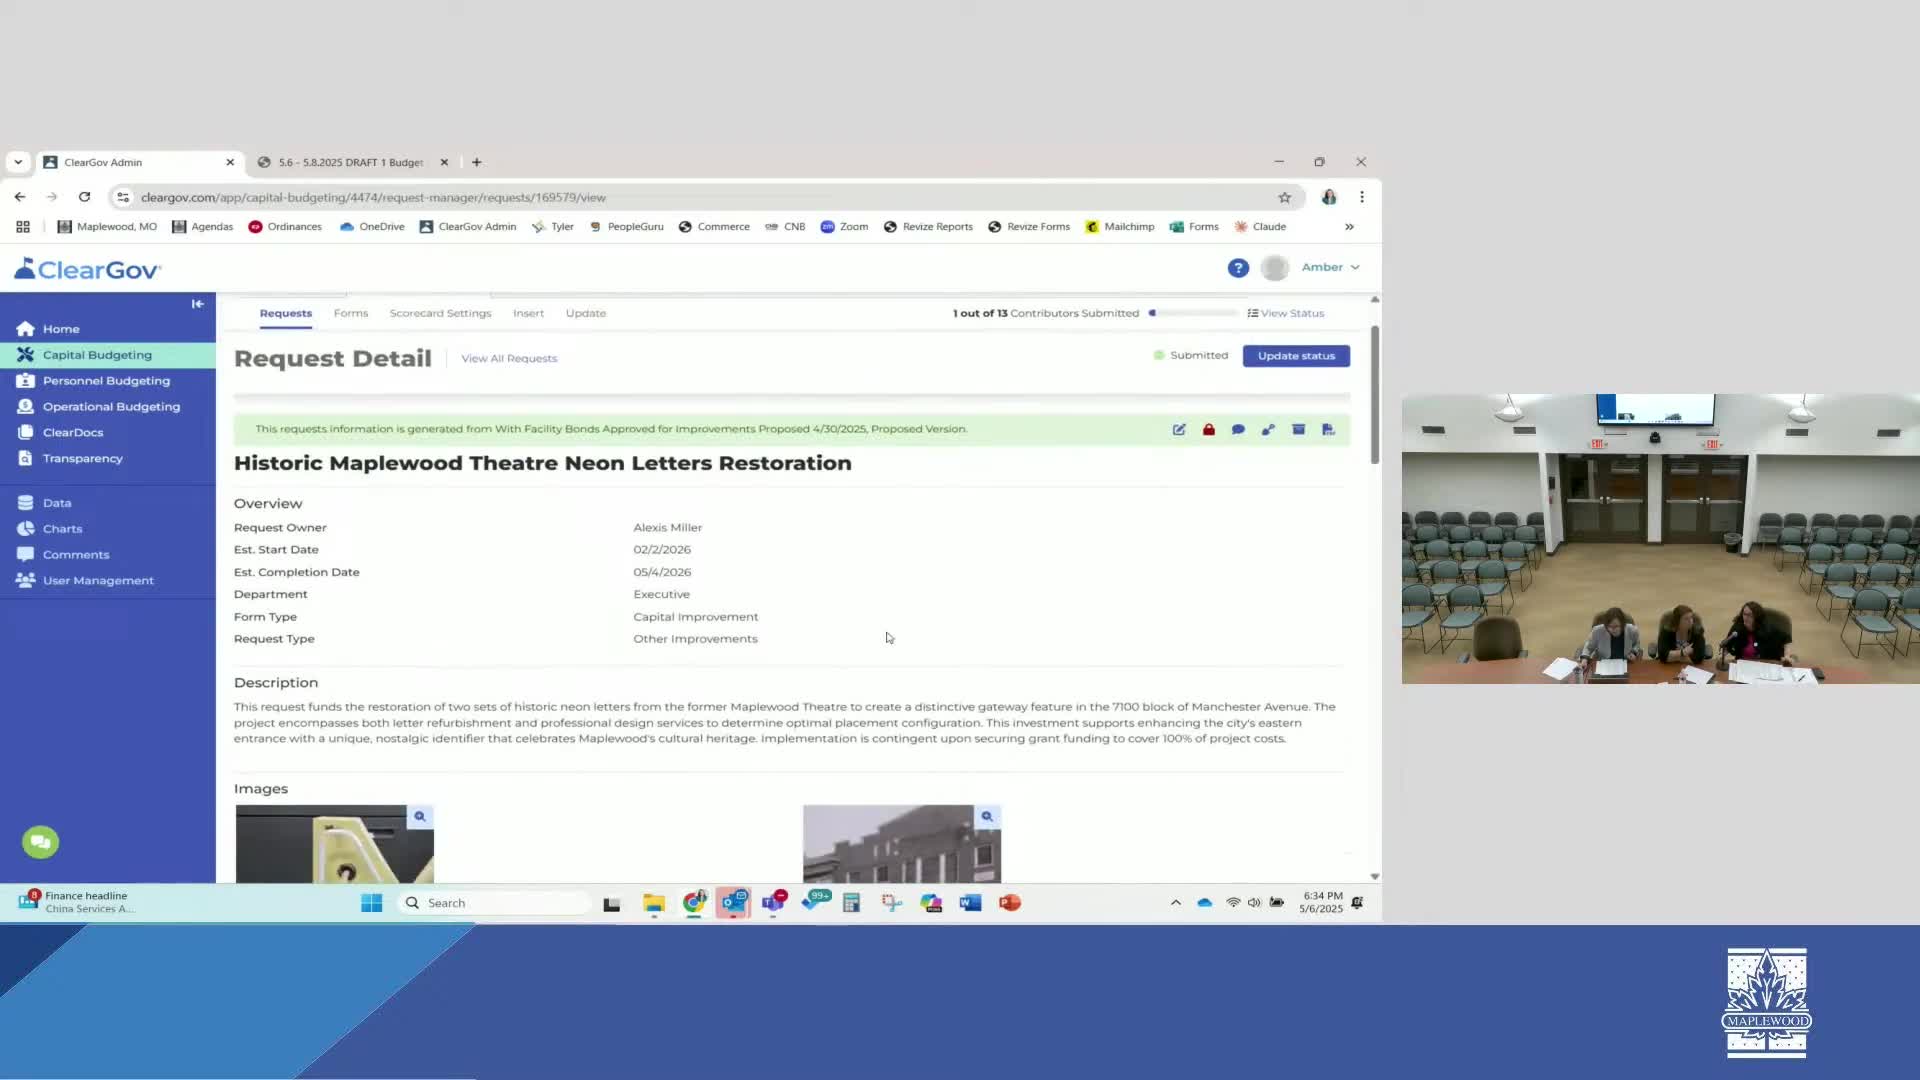
Task: Switch to the Scorecard Settings tab
Action: pyautogui.click(x=440, y=314)
